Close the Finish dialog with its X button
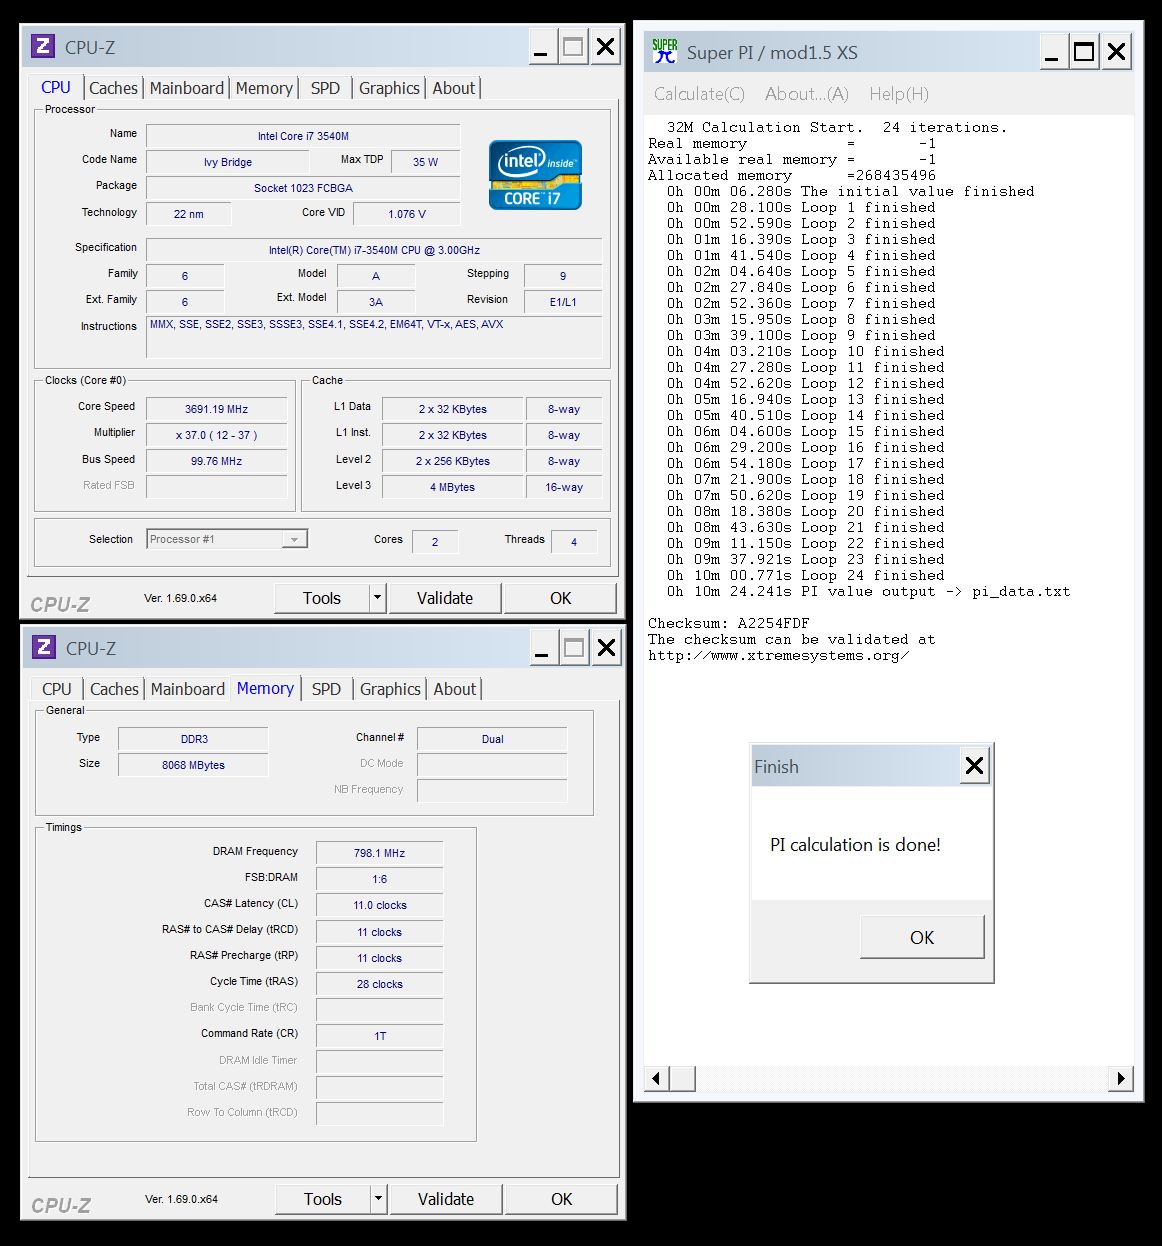The height and width of the screenshot is (1246, 1162). coord(974,766)
